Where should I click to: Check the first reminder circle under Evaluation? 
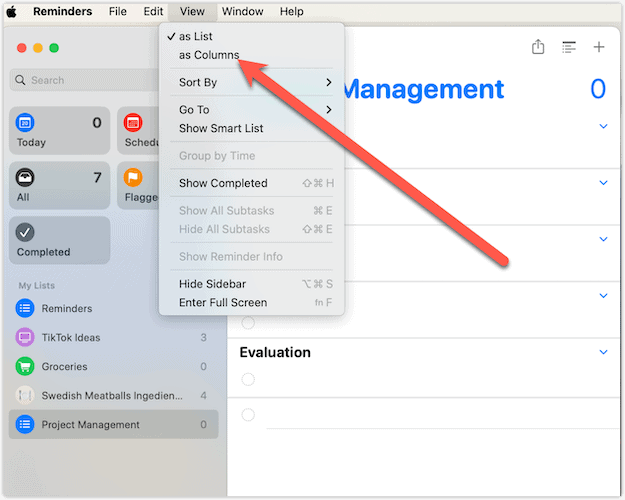click(248, 380)
